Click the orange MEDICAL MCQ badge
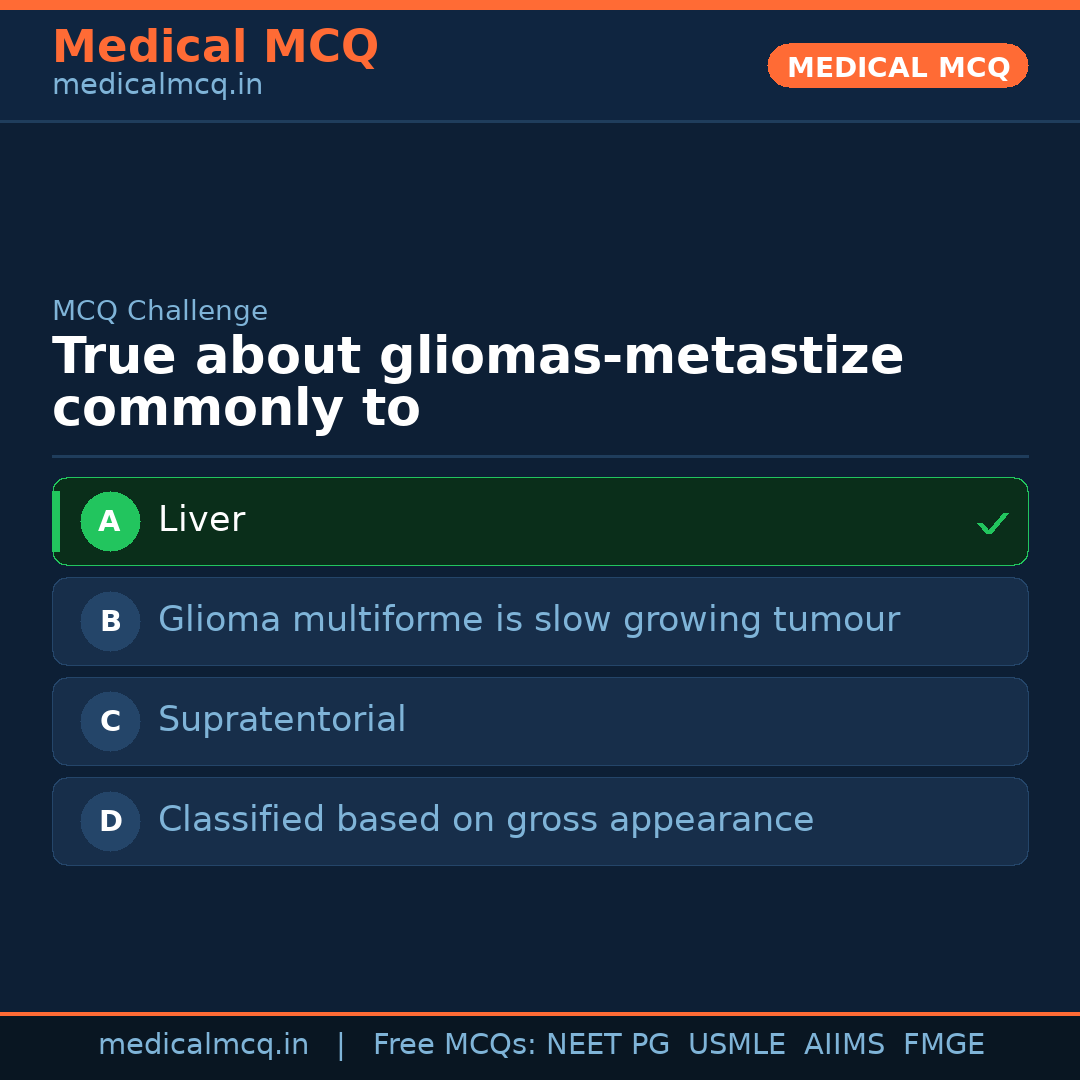This screenshot has height=1080, width=1080. point(897,66)
